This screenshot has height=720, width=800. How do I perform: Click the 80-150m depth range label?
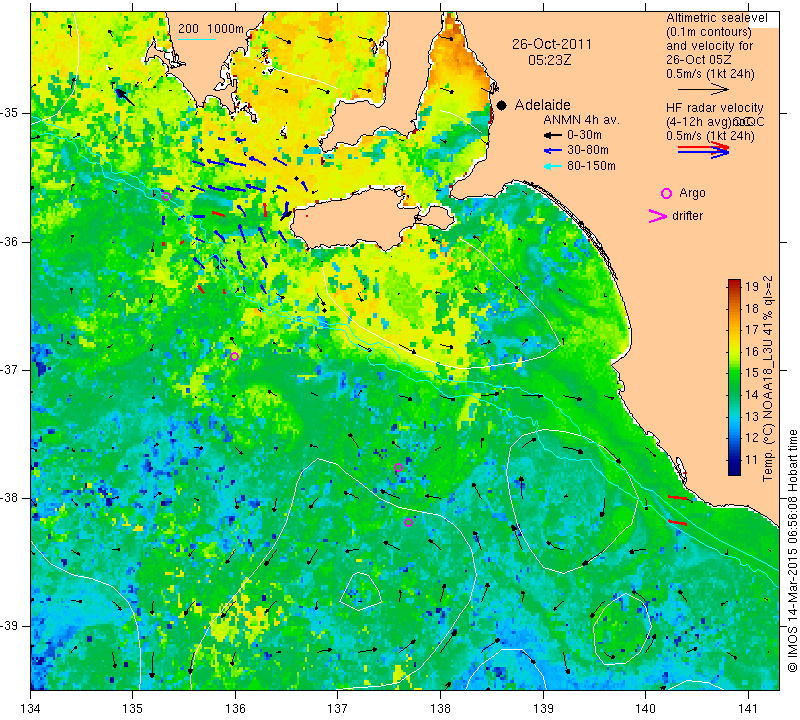[591, 166]
